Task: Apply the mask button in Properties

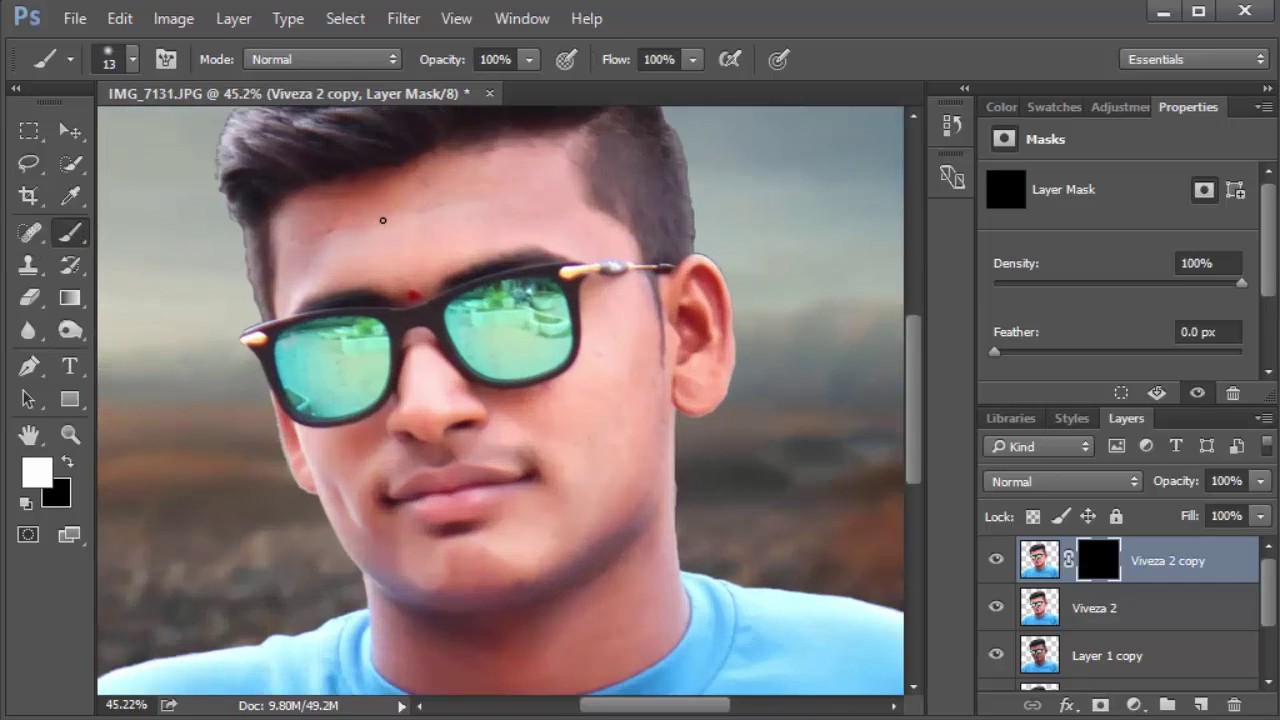Action: pos(1157,393)
